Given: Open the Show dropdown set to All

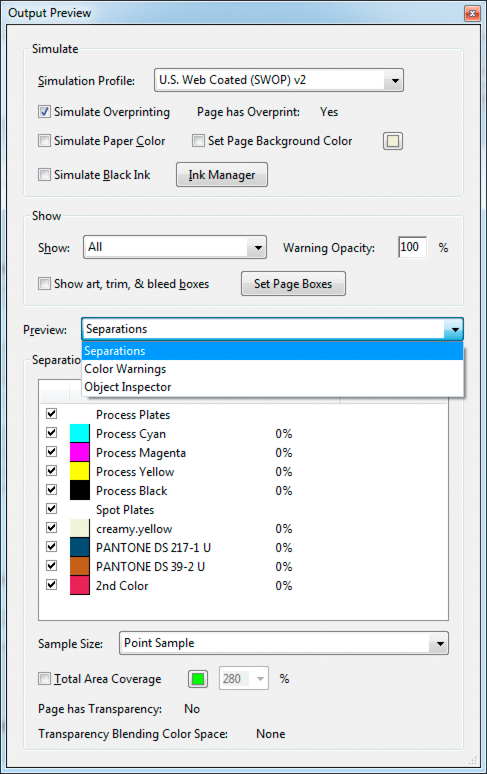Looking at the screenshot, I should pos(175,247).
